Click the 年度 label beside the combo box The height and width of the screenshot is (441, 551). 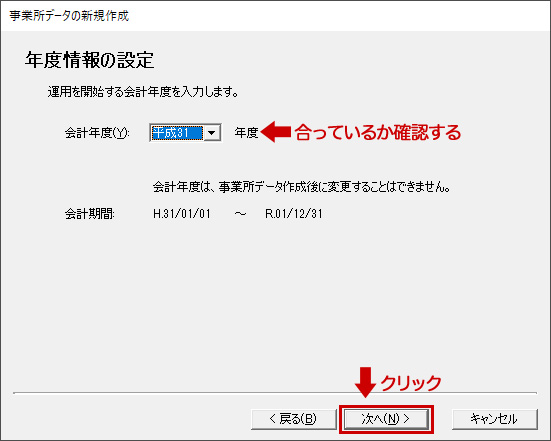pyautogui.click(x=246, y=132)
